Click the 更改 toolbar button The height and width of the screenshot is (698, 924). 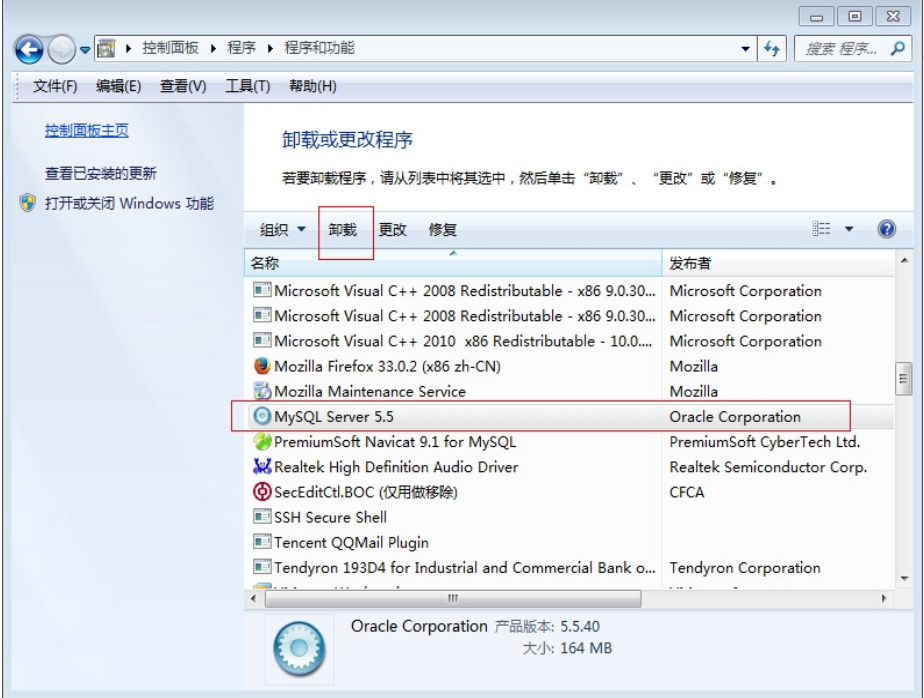(x=392, y=229)
